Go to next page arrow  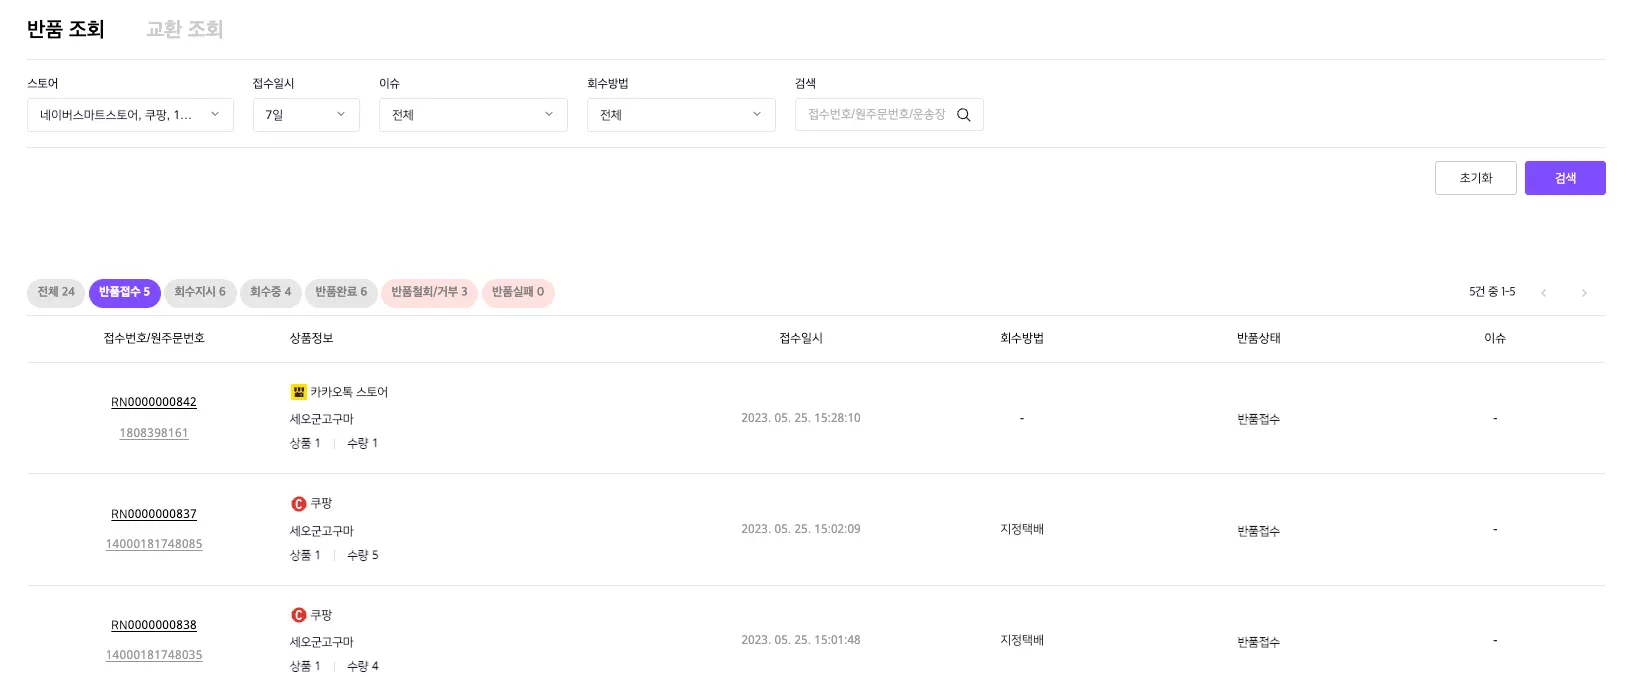click(1584, 293)
